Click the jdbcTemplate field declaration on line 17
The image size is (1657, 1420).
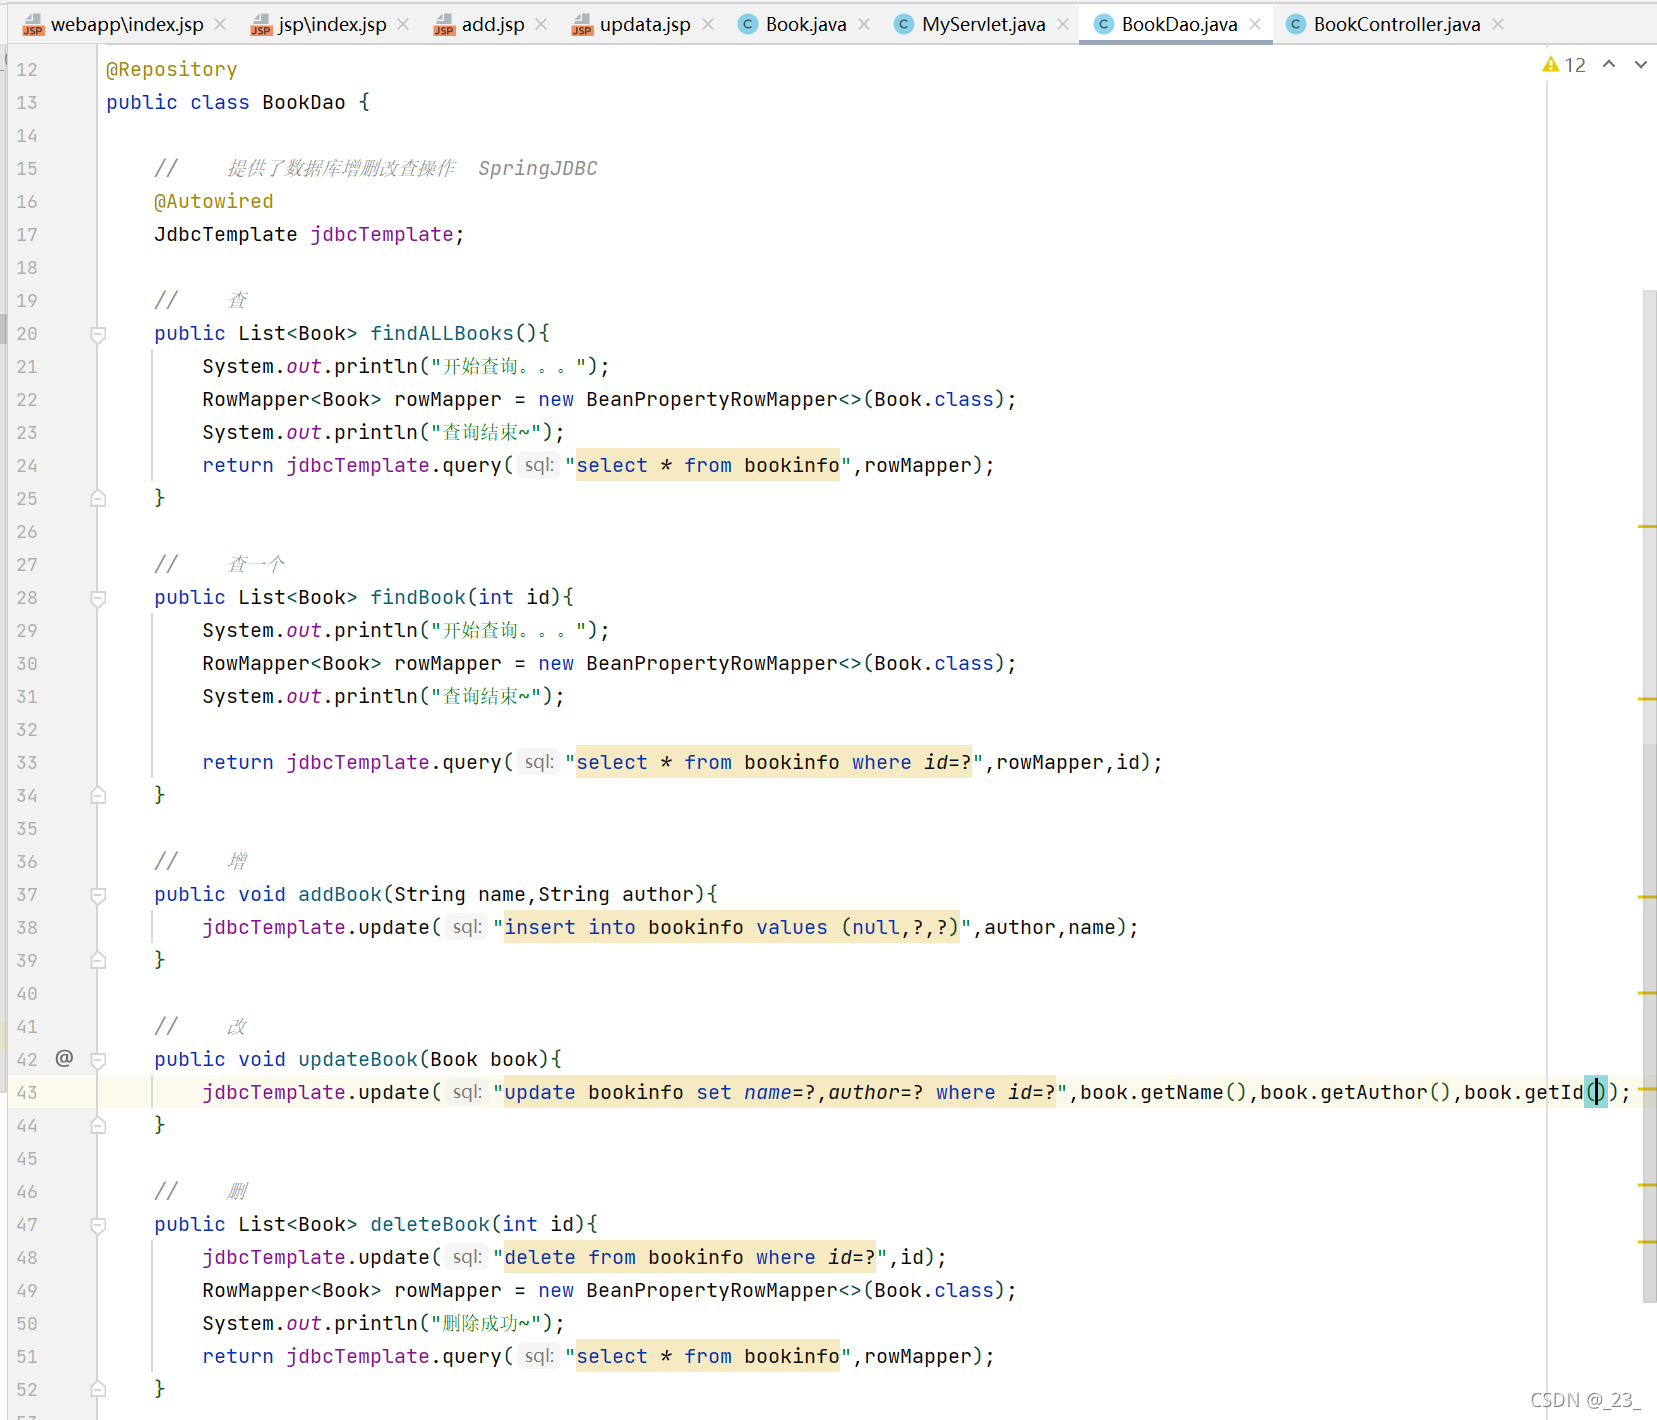coord(381,234)
